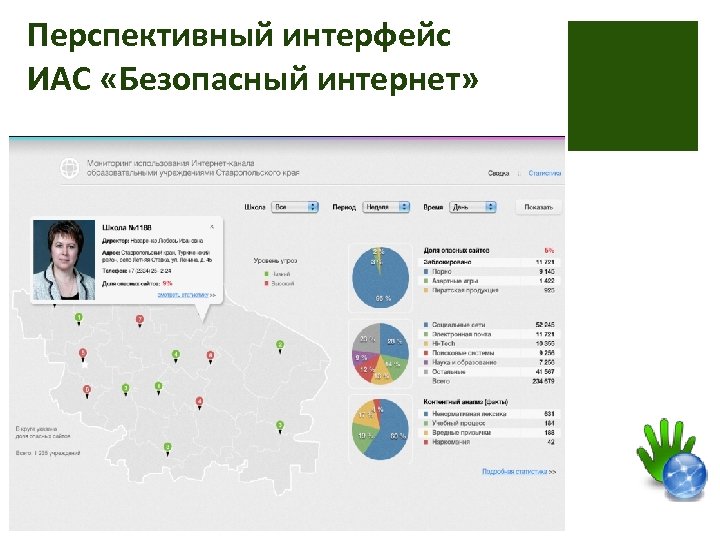Screen dimensions: 720x540
Task: Click the globe logo beside the monitoring title
Action: tap(70, 168)
